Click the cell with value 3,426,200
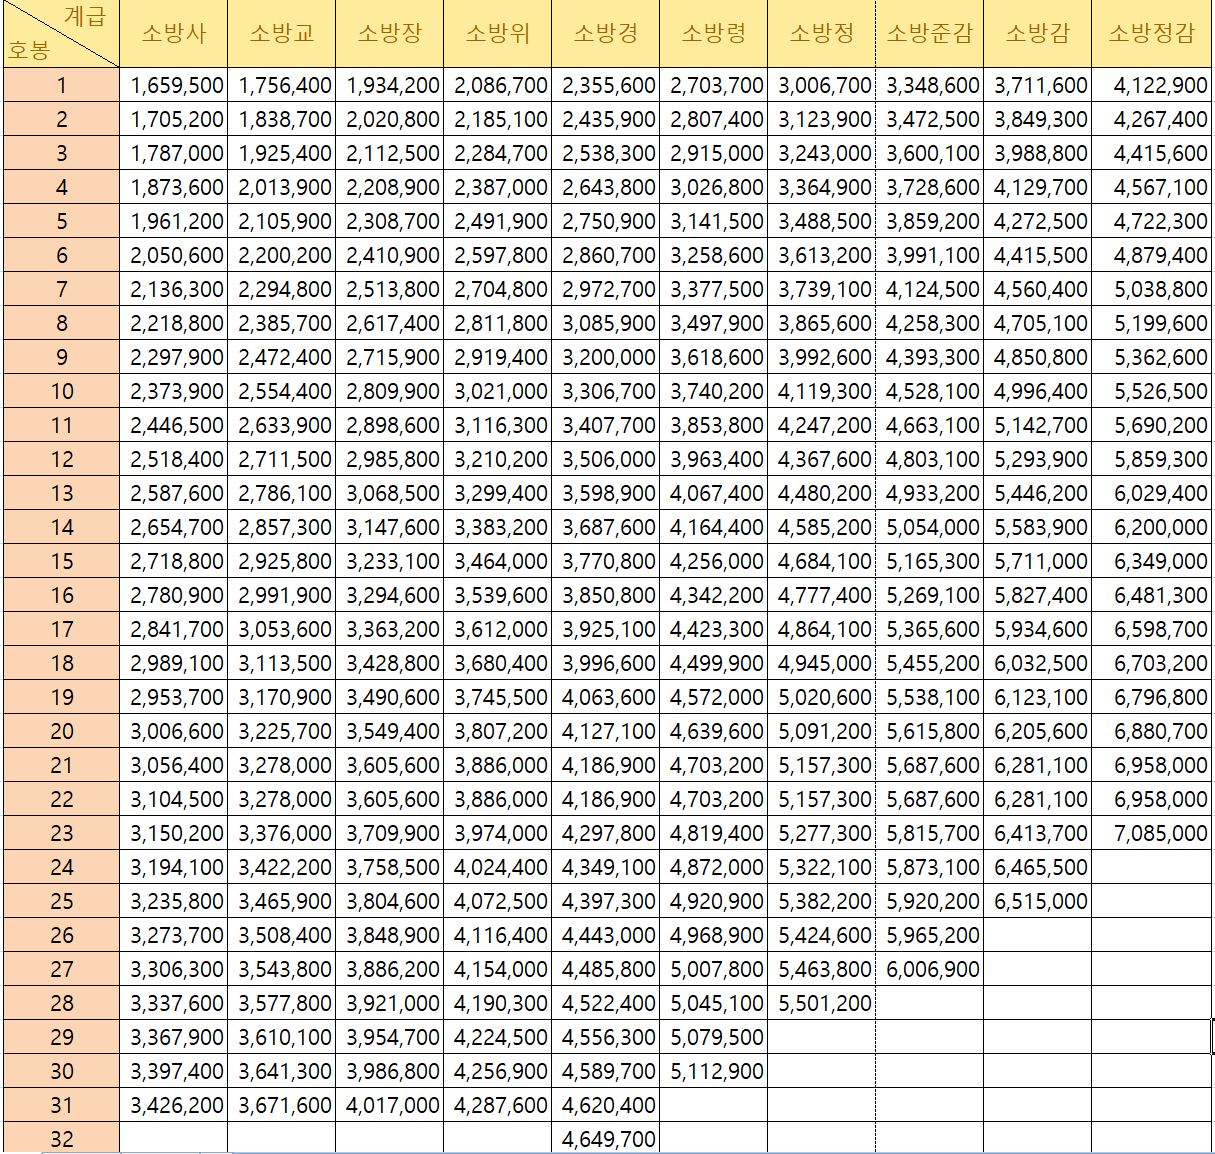The height and width of the screenshot is (1154, 1215). [x=174, y=1105]
